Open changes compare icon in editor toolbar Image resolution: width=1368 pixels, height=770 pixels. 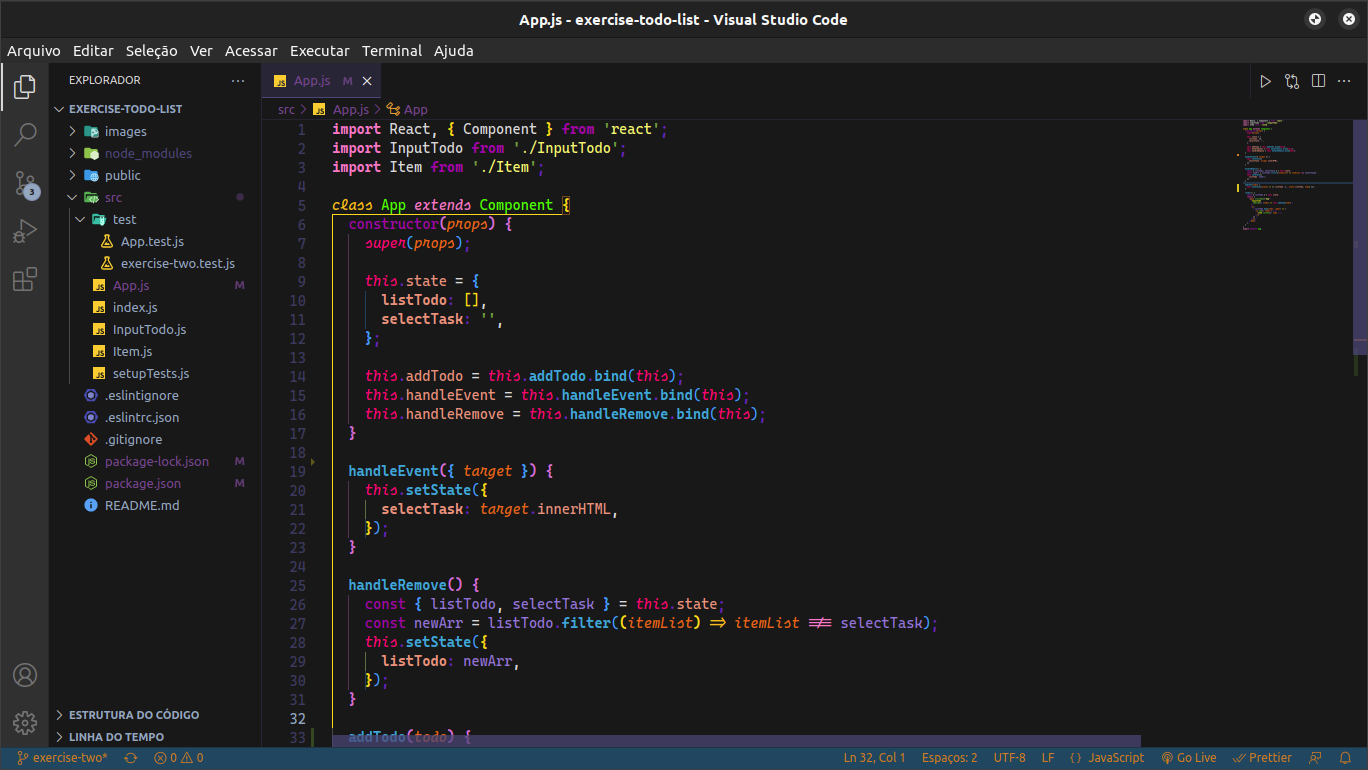click(x=1292, y=81)
